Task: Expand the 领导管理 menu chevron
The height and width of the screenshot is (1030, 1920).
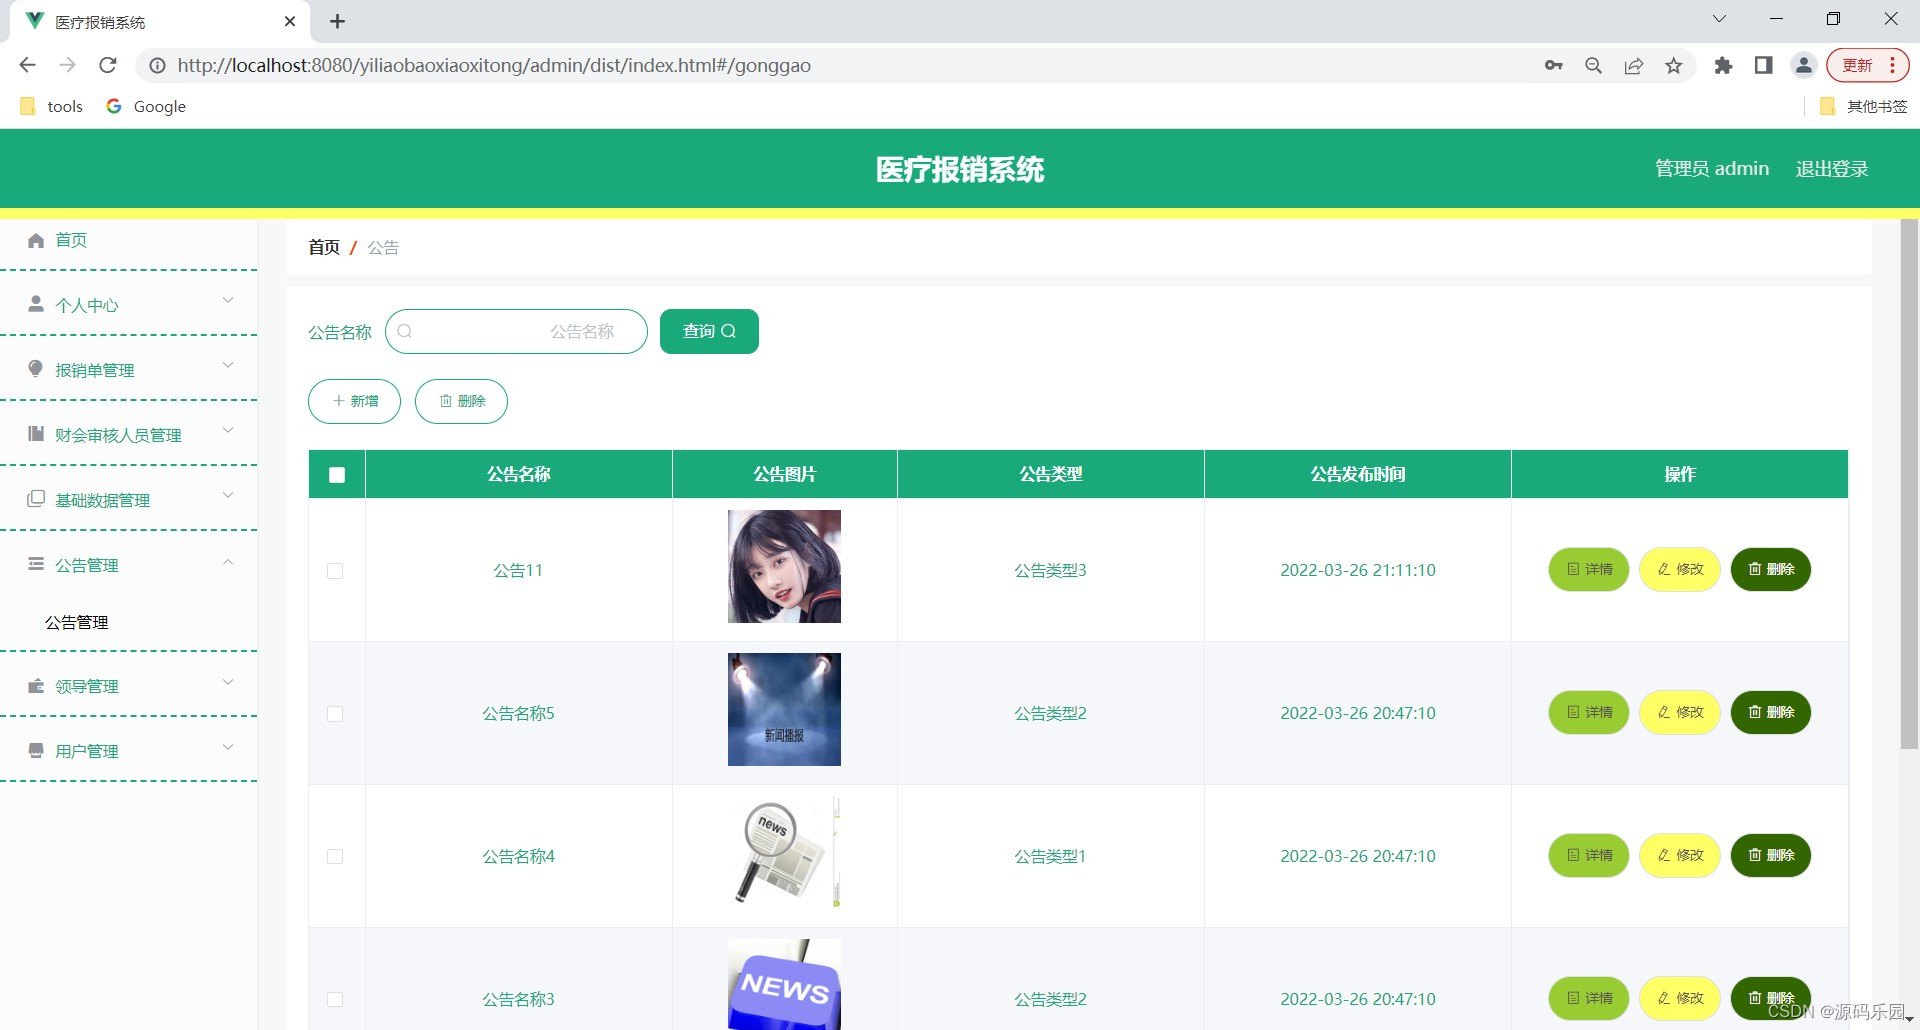Action: tap(228, 683)
